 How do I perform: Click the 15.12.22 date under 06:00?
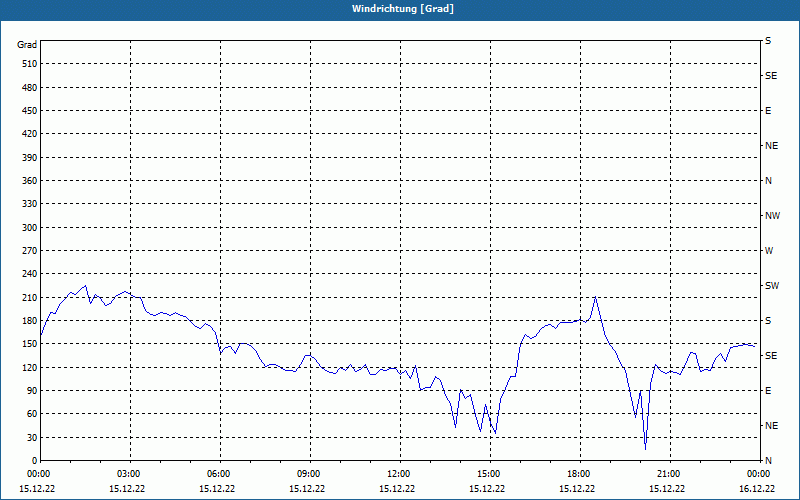coord(217,489)
